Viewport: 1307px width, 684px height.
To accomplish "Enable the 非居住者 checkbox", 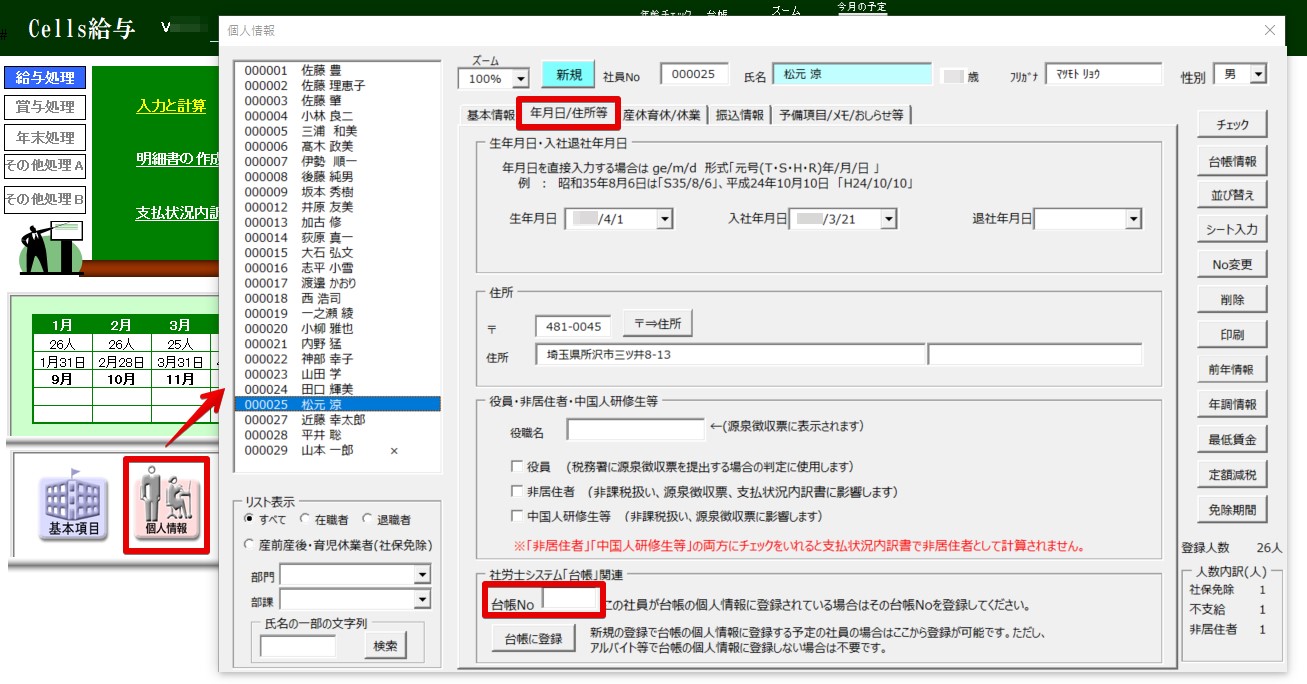I will point(517,492).
